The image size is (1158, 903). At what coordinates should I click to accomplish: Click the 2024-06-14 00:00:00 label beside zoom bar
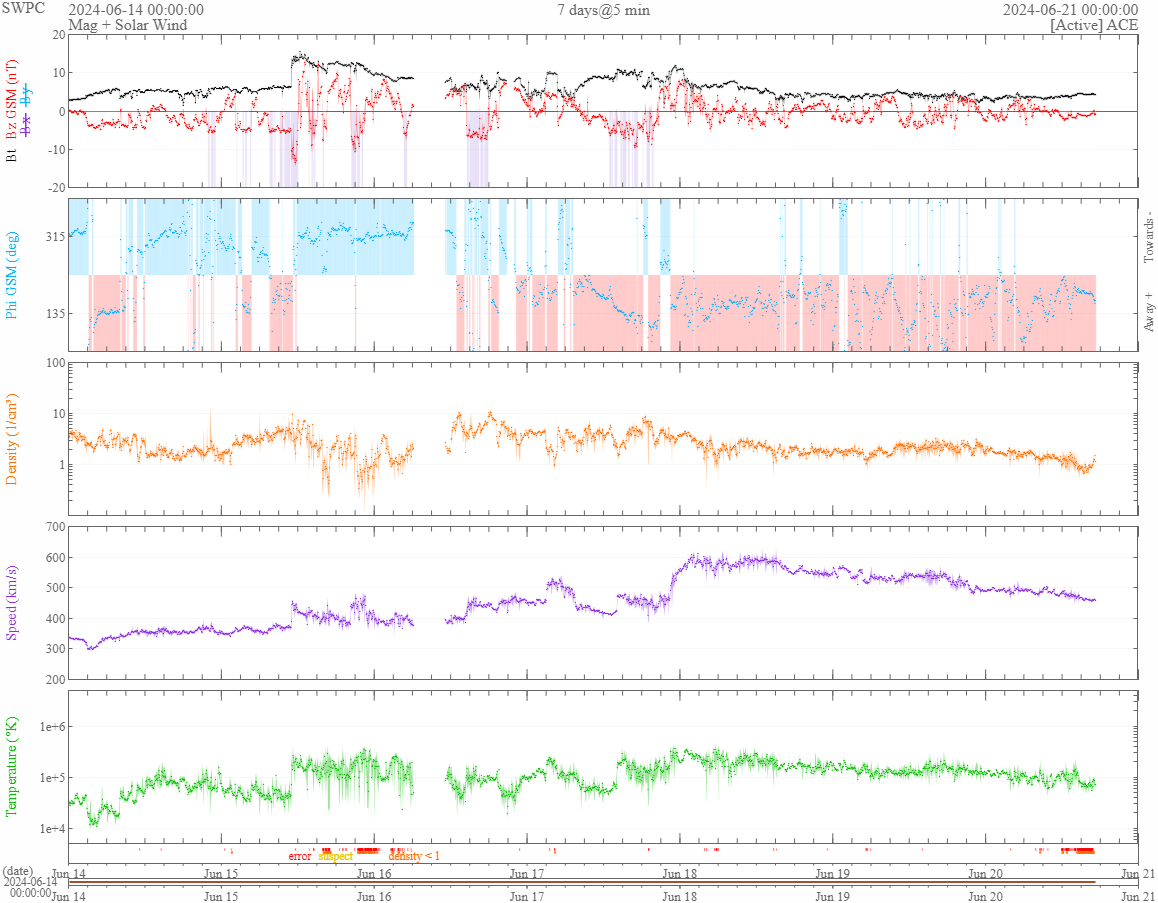point(31,887)
